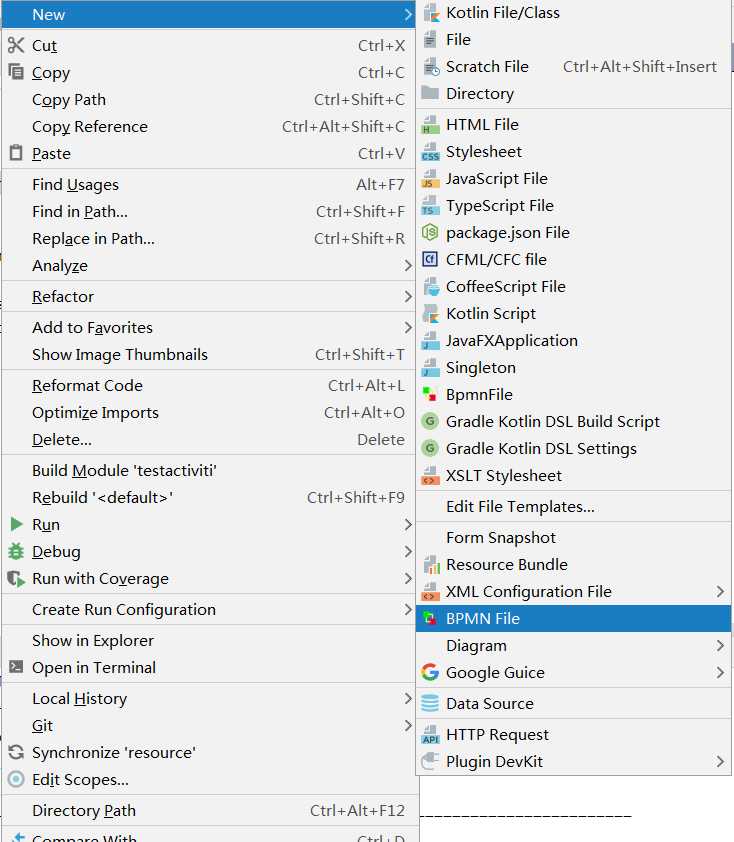Choose Show in Explorer
734x842 pixels.
point(208,641)
